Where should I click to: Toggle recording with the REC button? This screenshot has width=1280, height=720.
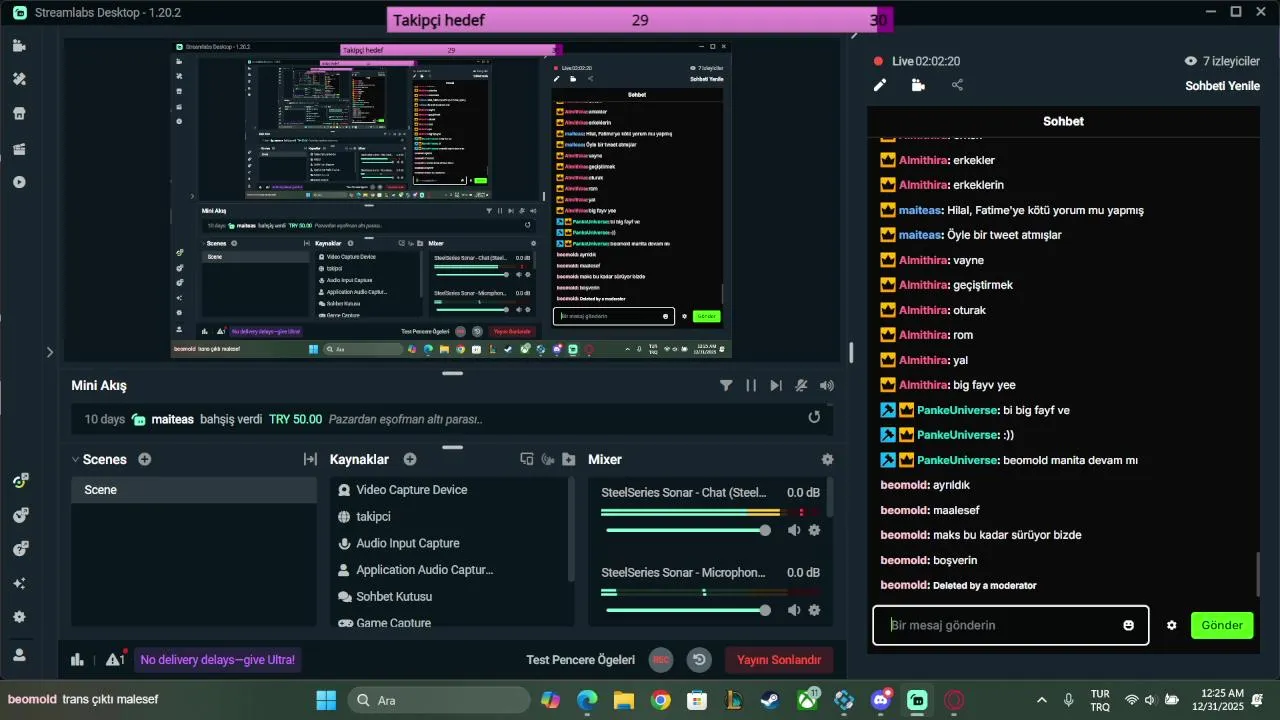(x=660, y=659)
